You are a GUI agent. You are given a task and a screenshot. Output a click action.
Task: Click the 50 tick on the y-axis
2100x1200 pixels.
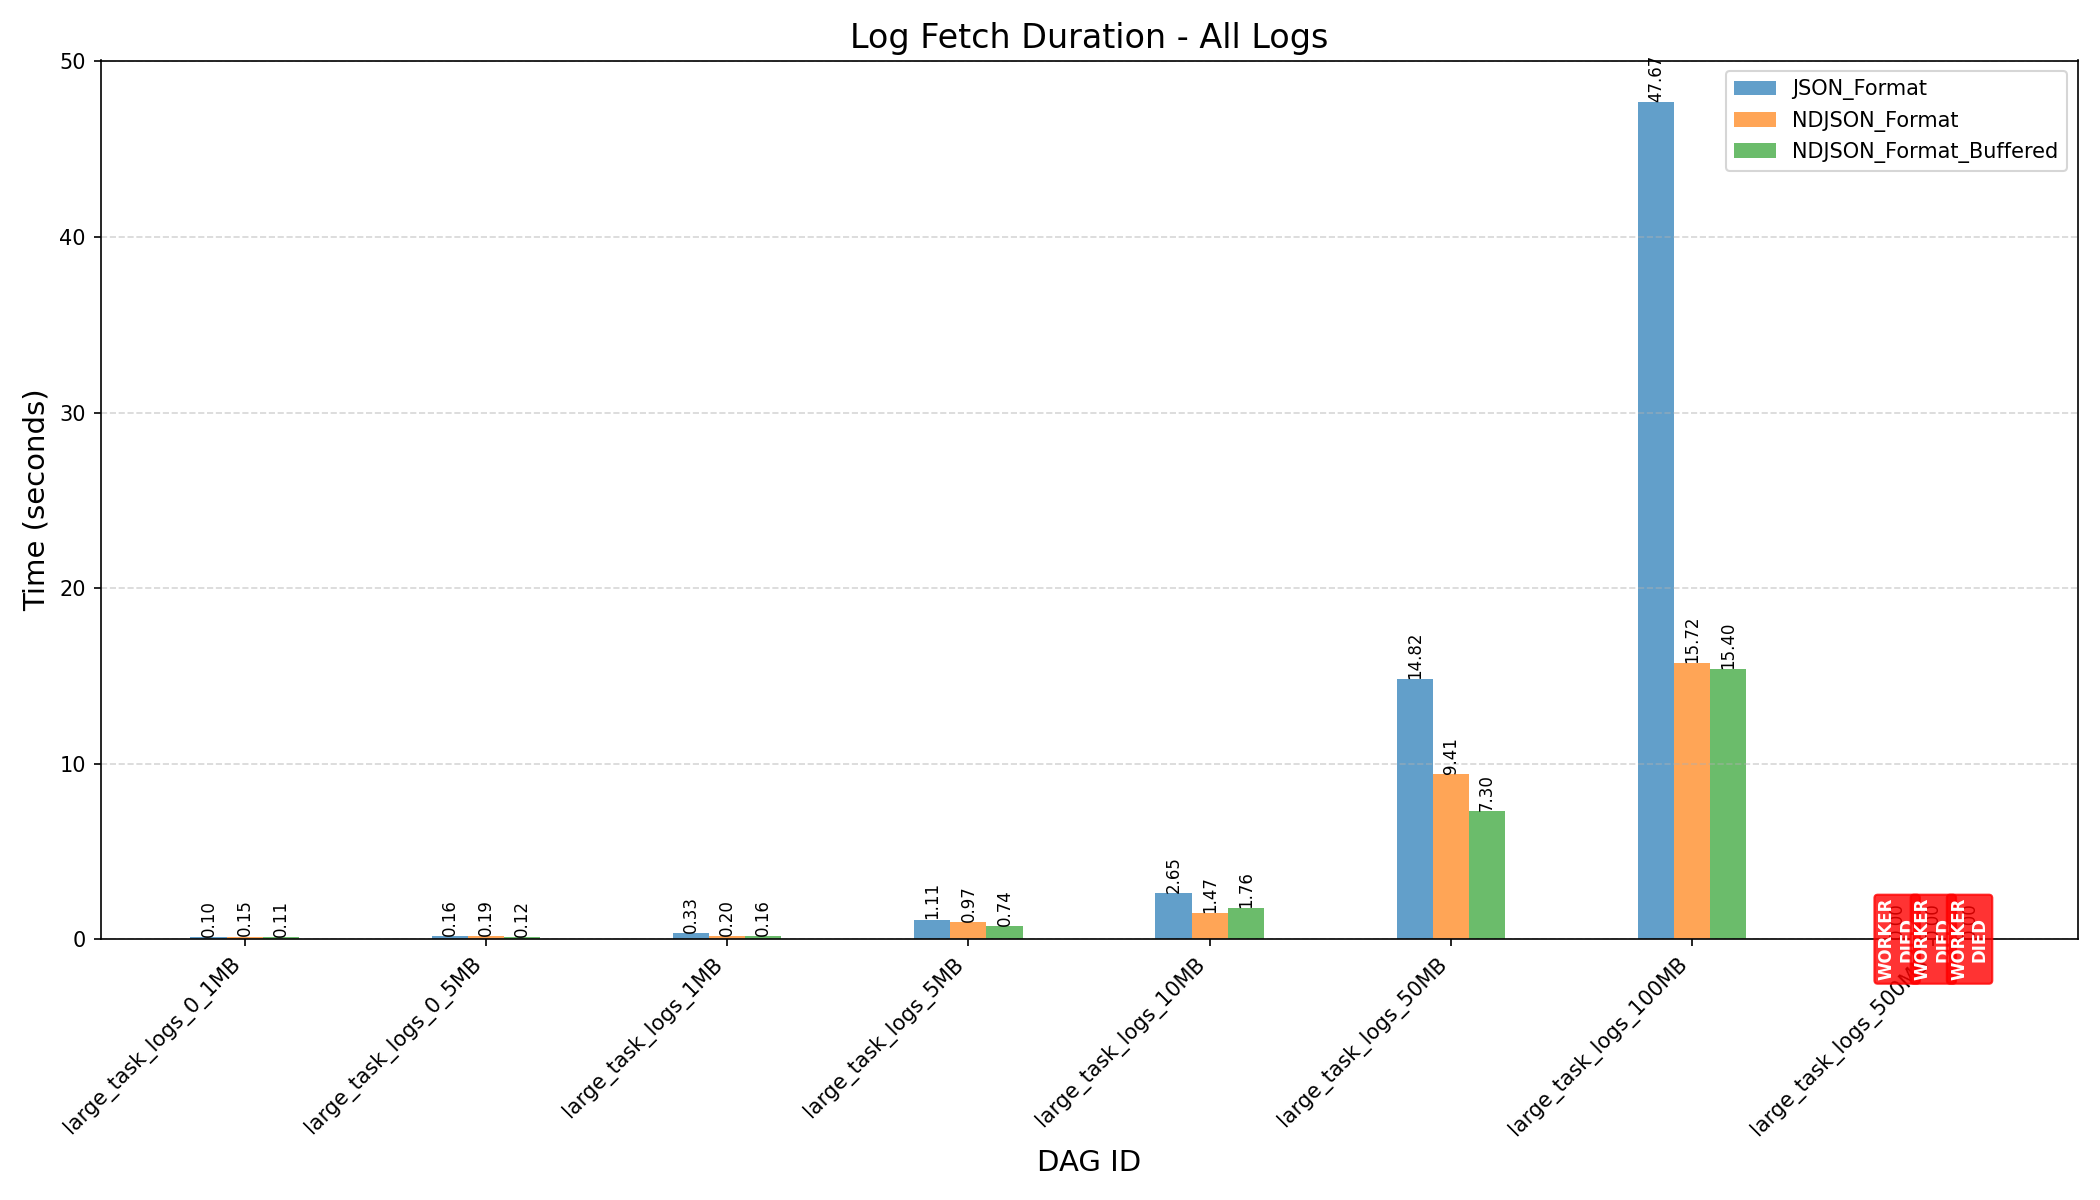[x=75, y=62]
